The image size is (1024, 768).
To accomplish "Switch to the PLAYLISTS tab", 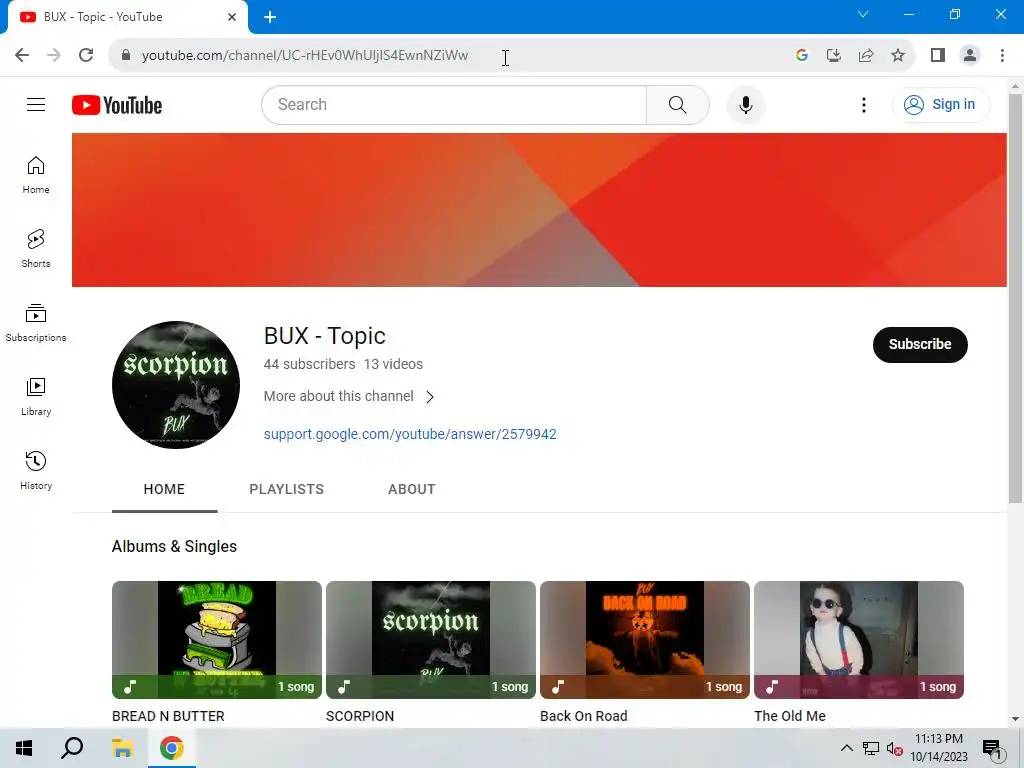I will click(x=286, y=489).
